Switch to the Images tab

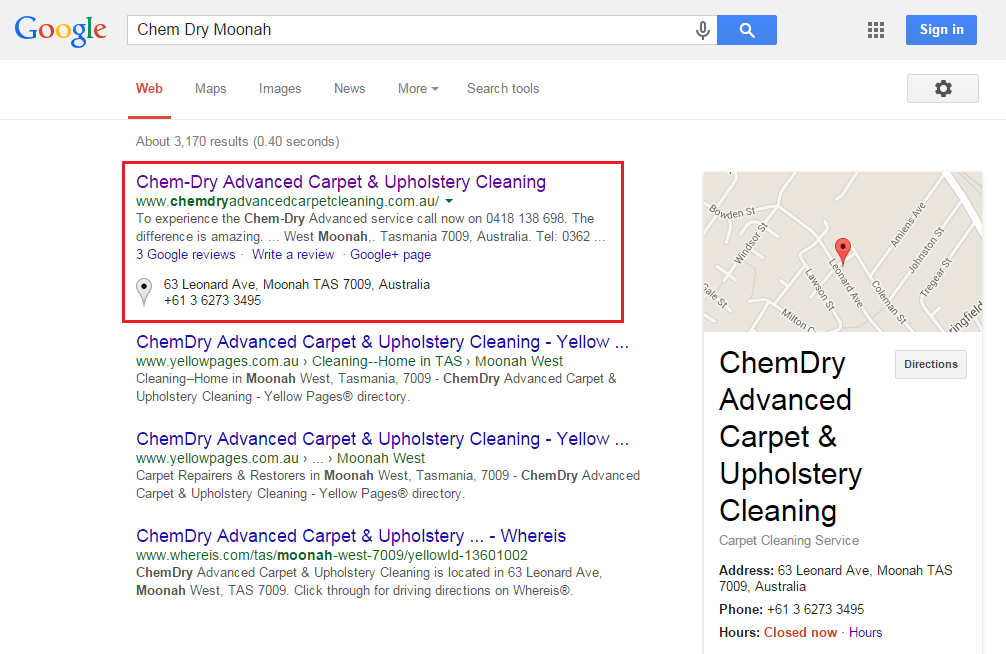(x=280, y=89)
